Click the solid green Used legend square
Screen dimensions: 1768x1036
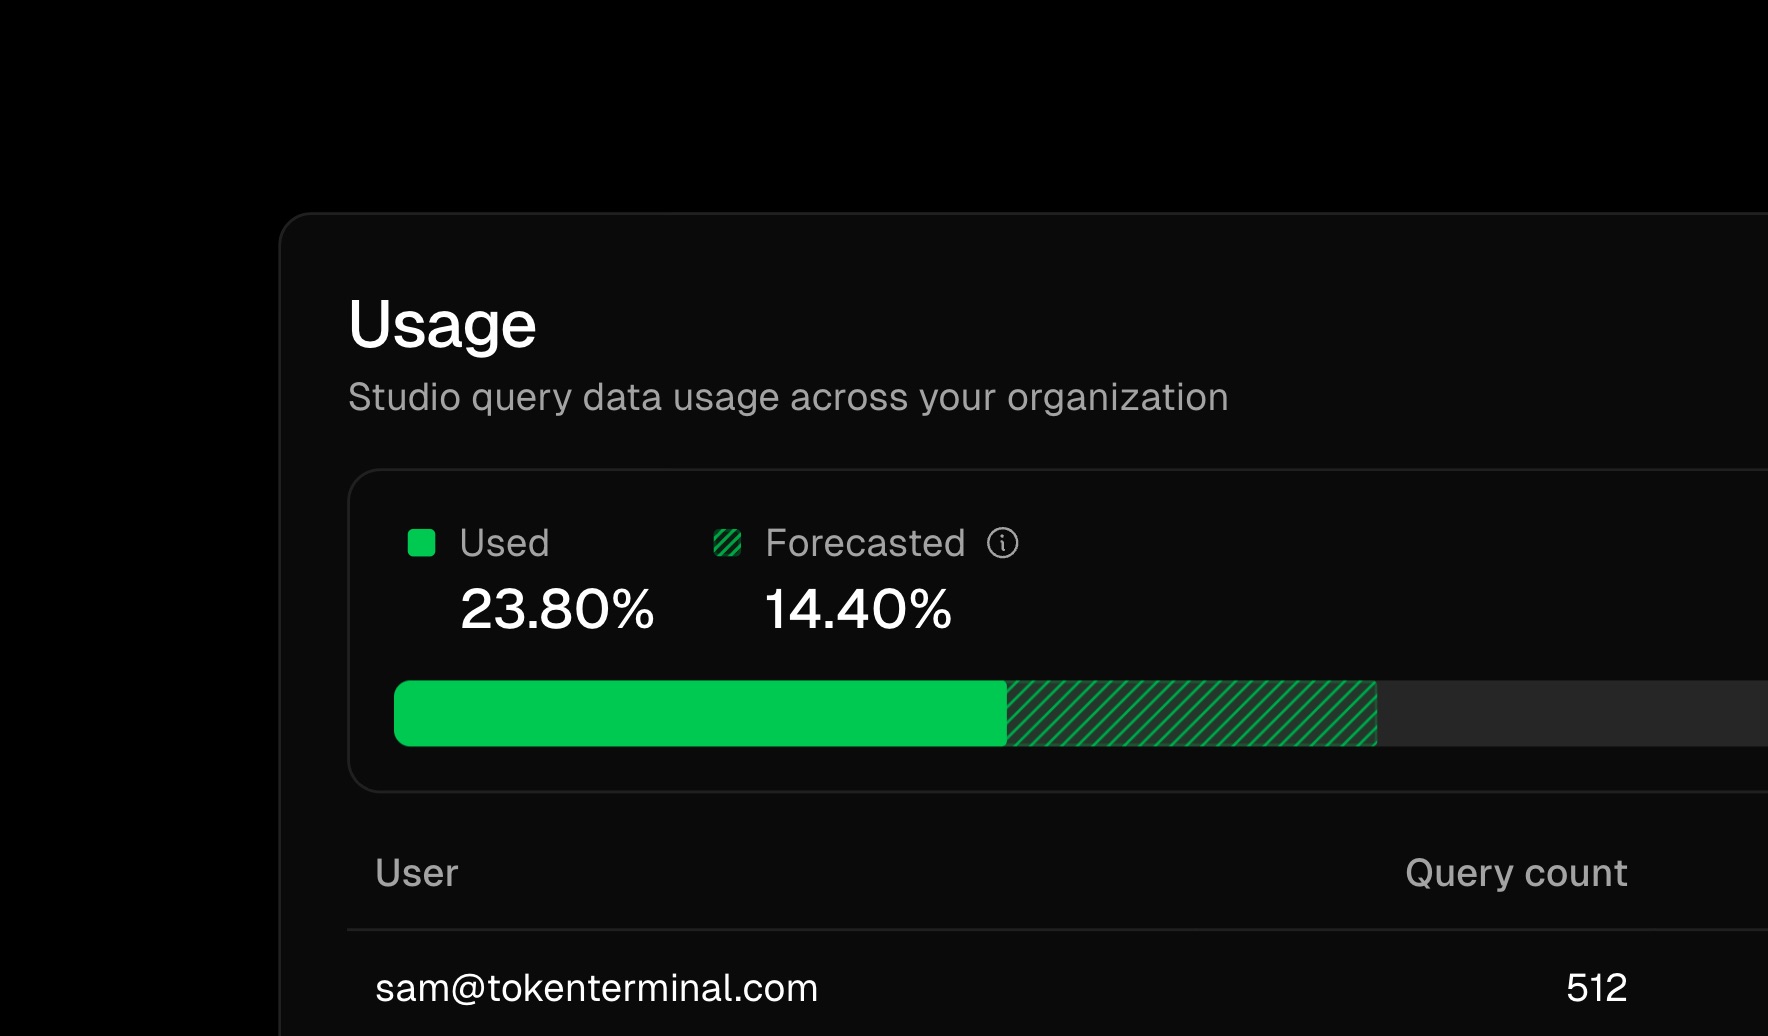[x=421, y=543]
